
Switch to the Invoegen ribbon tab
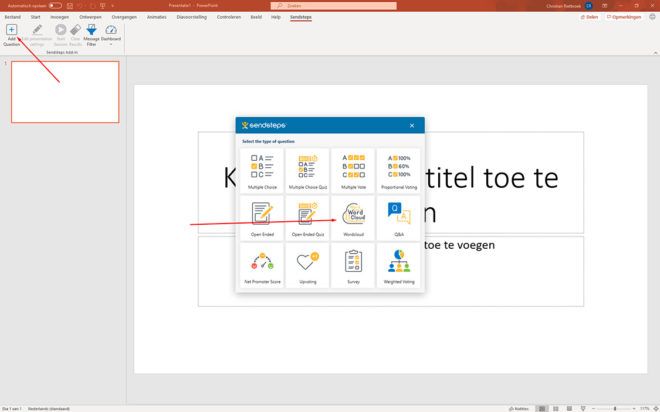59,17
